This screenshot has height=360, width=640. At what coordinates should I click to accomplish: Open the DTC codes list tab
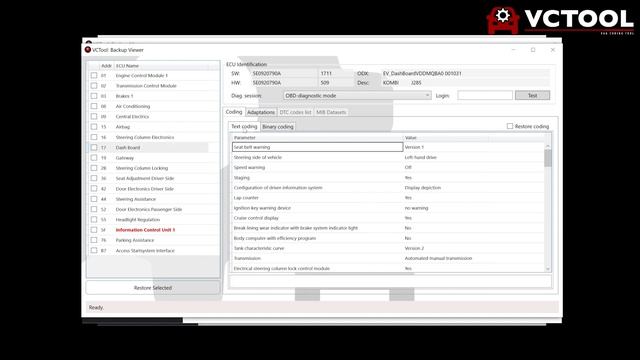(x=295, y=112)
